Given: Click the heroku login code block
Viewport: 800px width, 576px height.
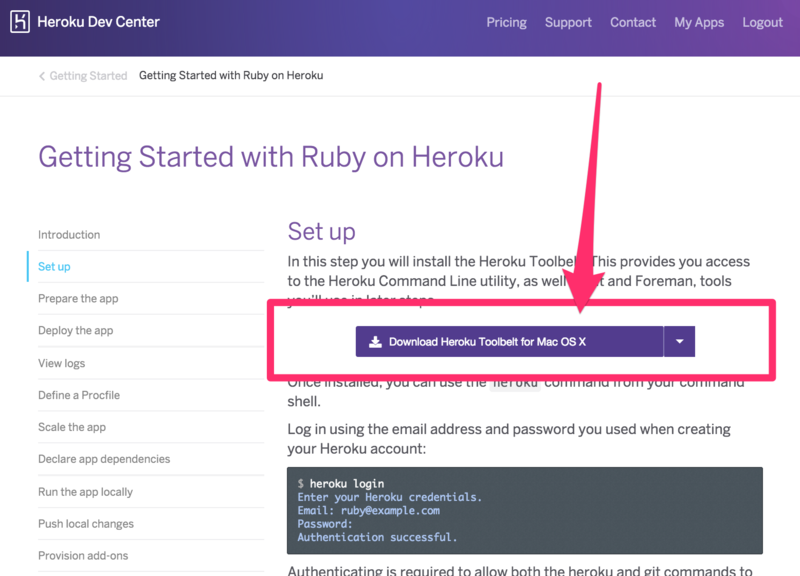Looking at the screenshot, I should [x=525, y=510].
